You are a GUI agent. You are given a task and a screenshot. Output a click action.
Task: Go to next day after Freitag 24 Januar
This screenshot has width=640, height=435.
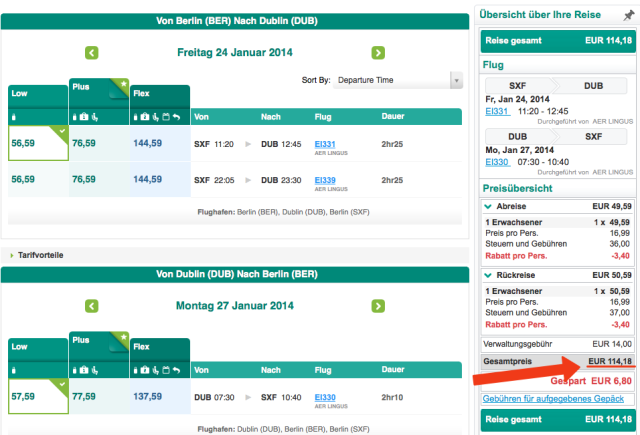pyautogui.click(x=378, y=53)
